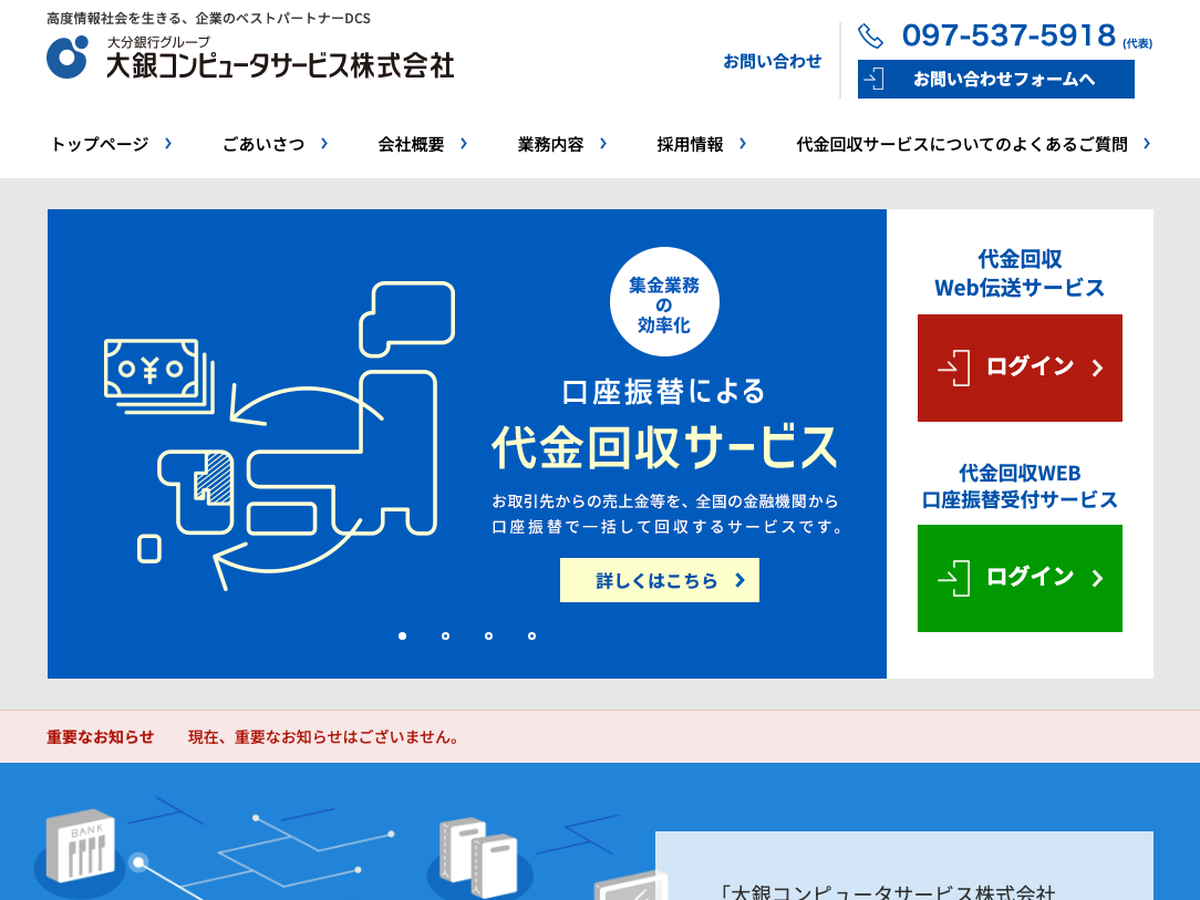Viewport: 1200px width, 900px height.
Task: Click the door icon on red login button
Action: click(954, 367)
